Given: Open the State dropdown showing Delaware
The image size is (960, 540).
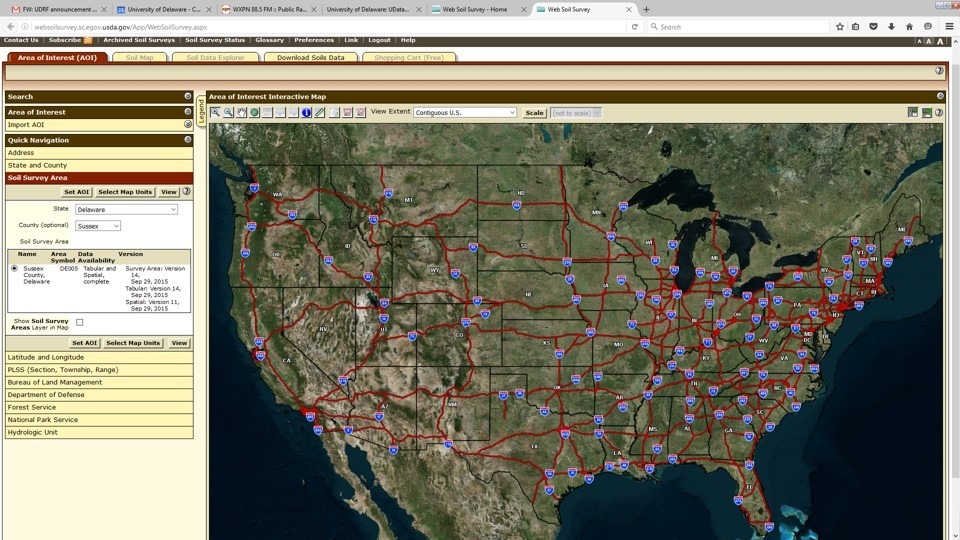Looking at the screenshot, I should 126,210.
